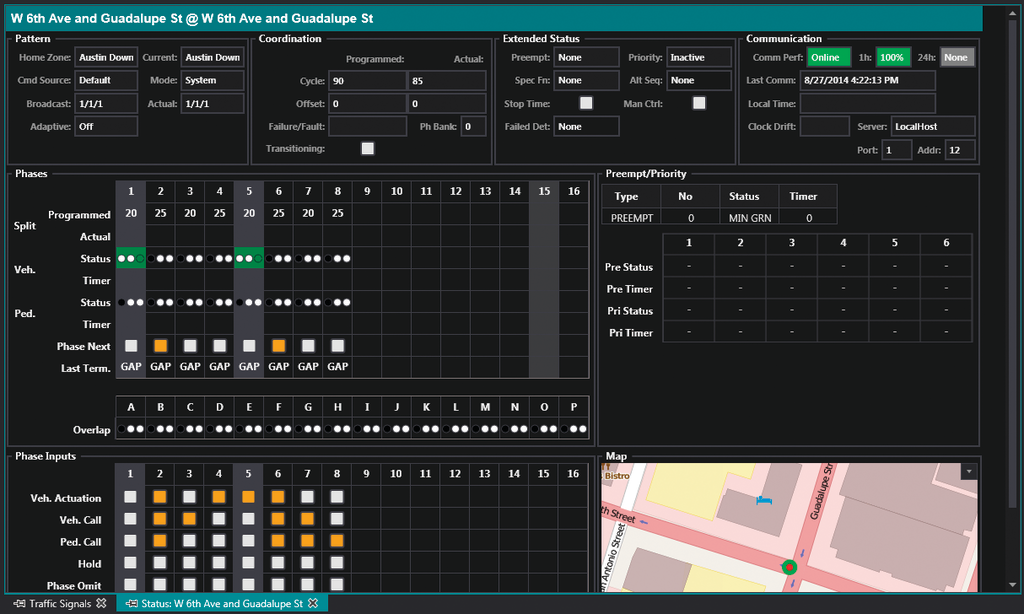Toggle the Transitioning checkbox
Screen dimensions: 1024x614
point(368,148)
